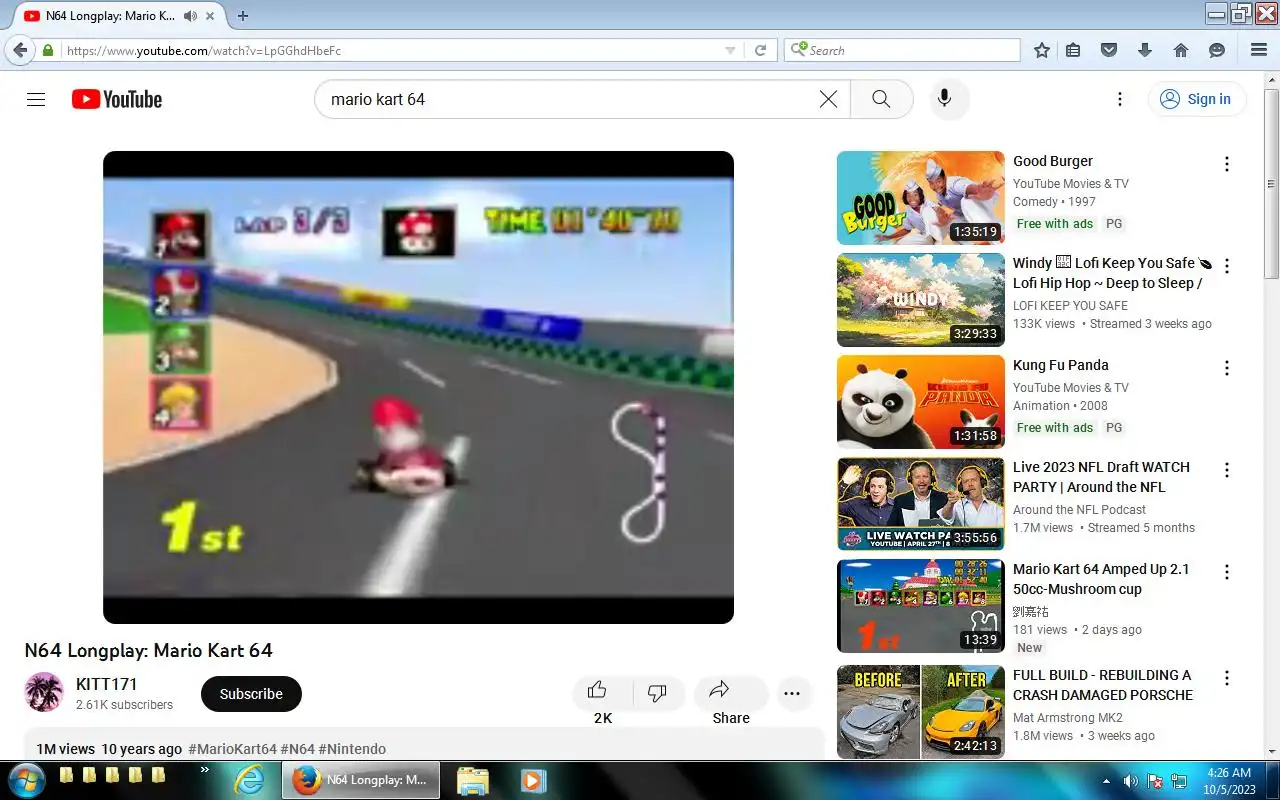The height and width of the screenshot is (800, 1280).
Task: Open Good Burger thumbnail
Action: pos(921,198)
